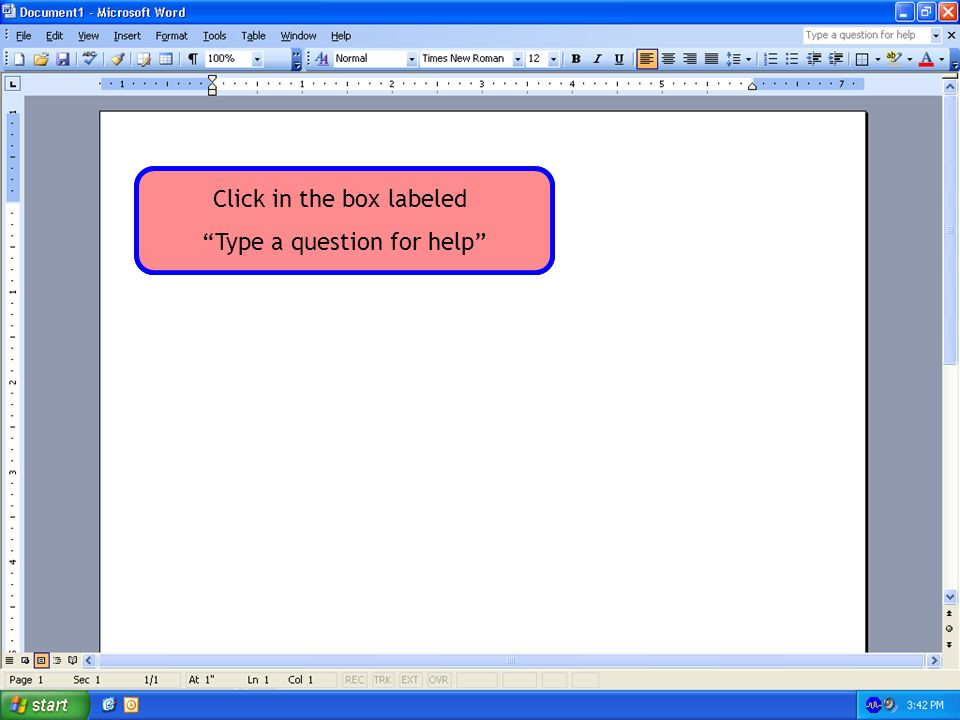Expand the font color arrow

pyautogui.click(x=942, y=59)
